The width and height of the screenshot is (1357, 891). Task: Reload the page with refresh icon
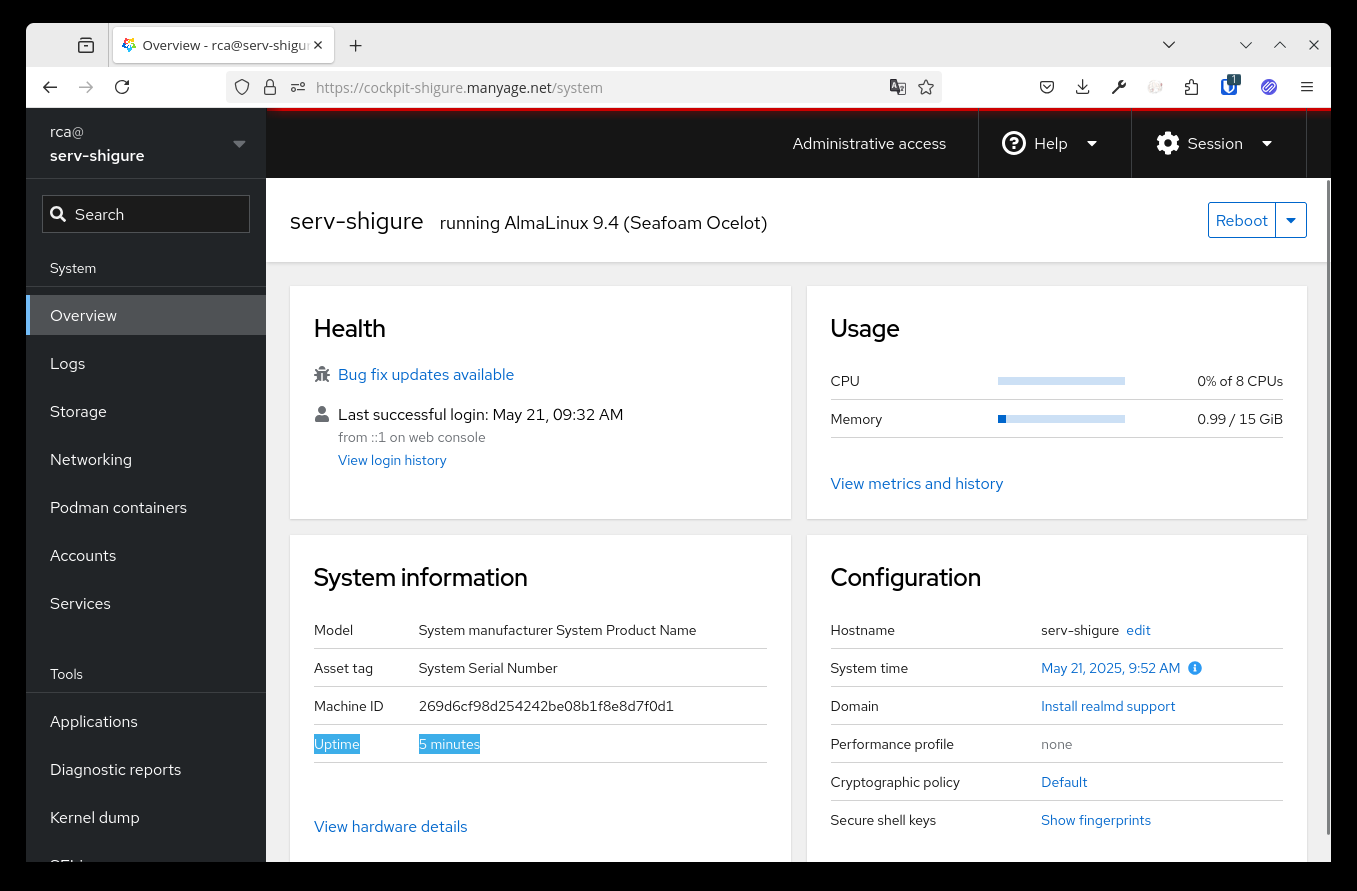pos(122,87)
